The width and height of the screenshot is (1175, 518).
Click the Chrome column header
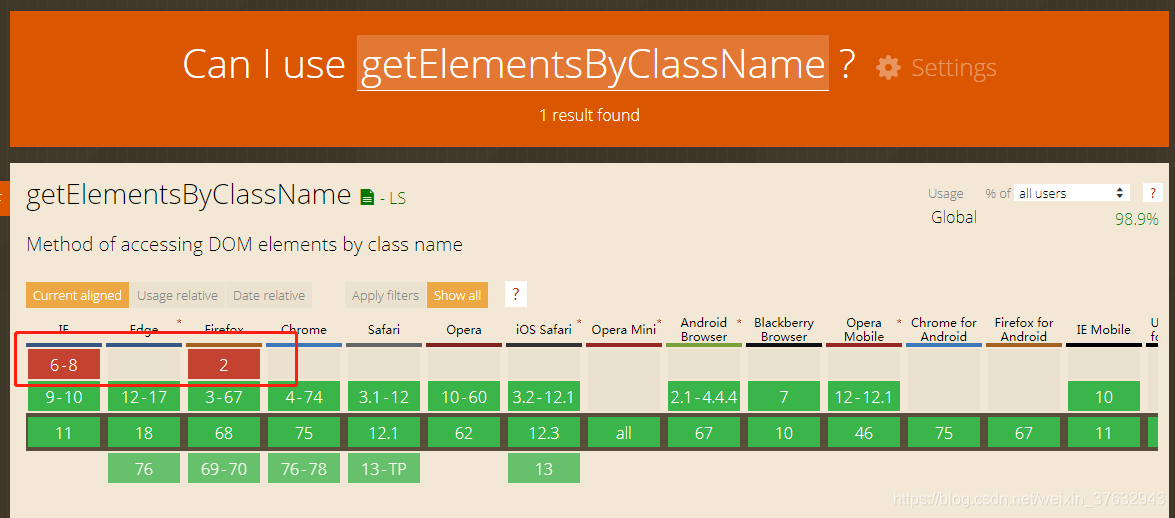pos(303,330)
